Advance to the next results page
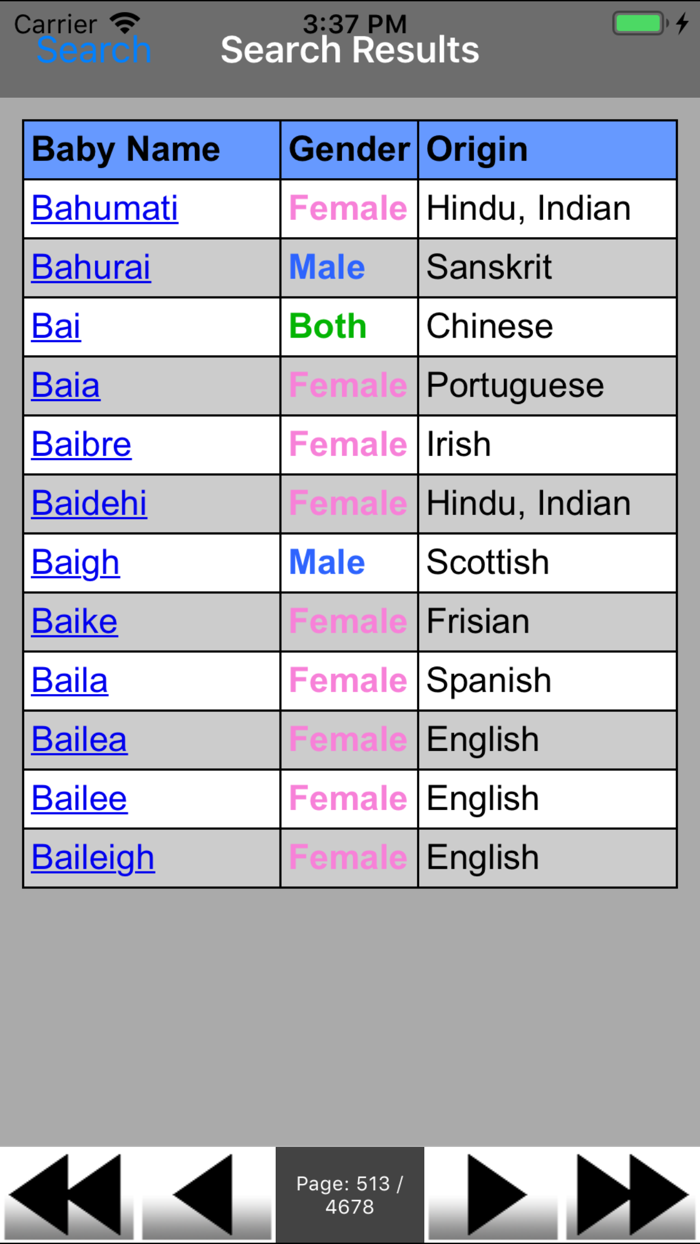This screenshot has height=1244, width=700. click(x=491, y=1193)
